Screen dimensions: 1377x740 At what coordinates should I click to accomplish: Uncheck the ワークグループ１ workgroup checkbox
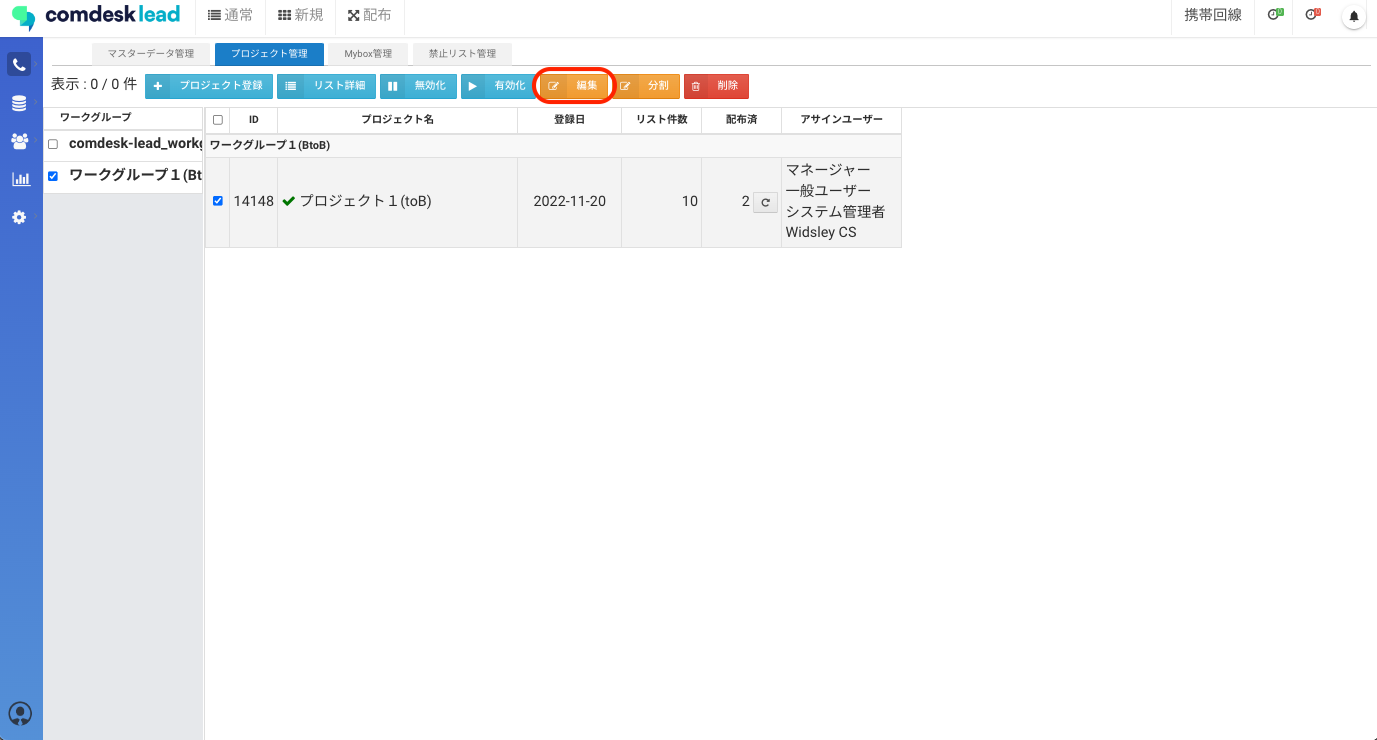(53, 176)
